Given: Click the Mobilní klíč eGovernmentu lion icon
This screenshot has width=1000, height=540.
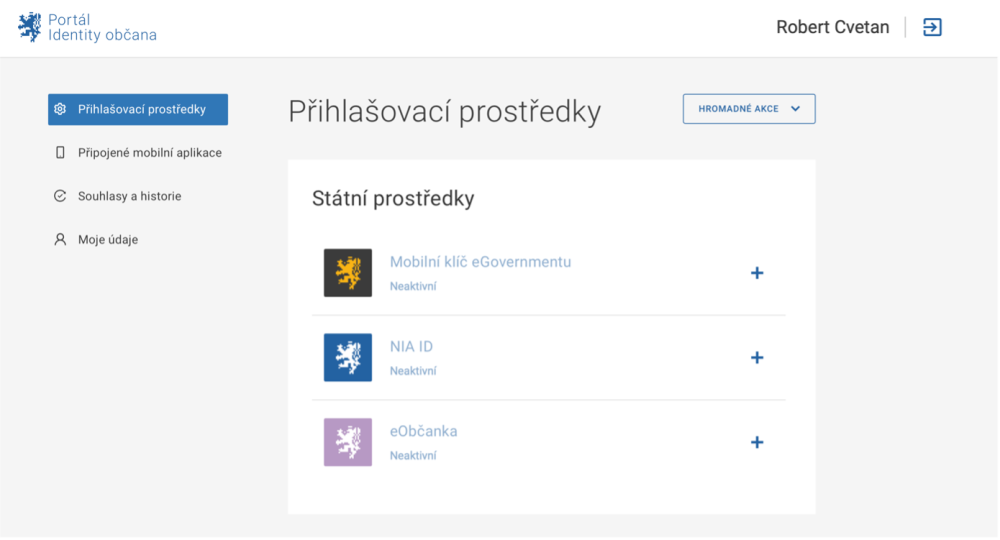Looking at the screenshot, I should pos(348,273).
